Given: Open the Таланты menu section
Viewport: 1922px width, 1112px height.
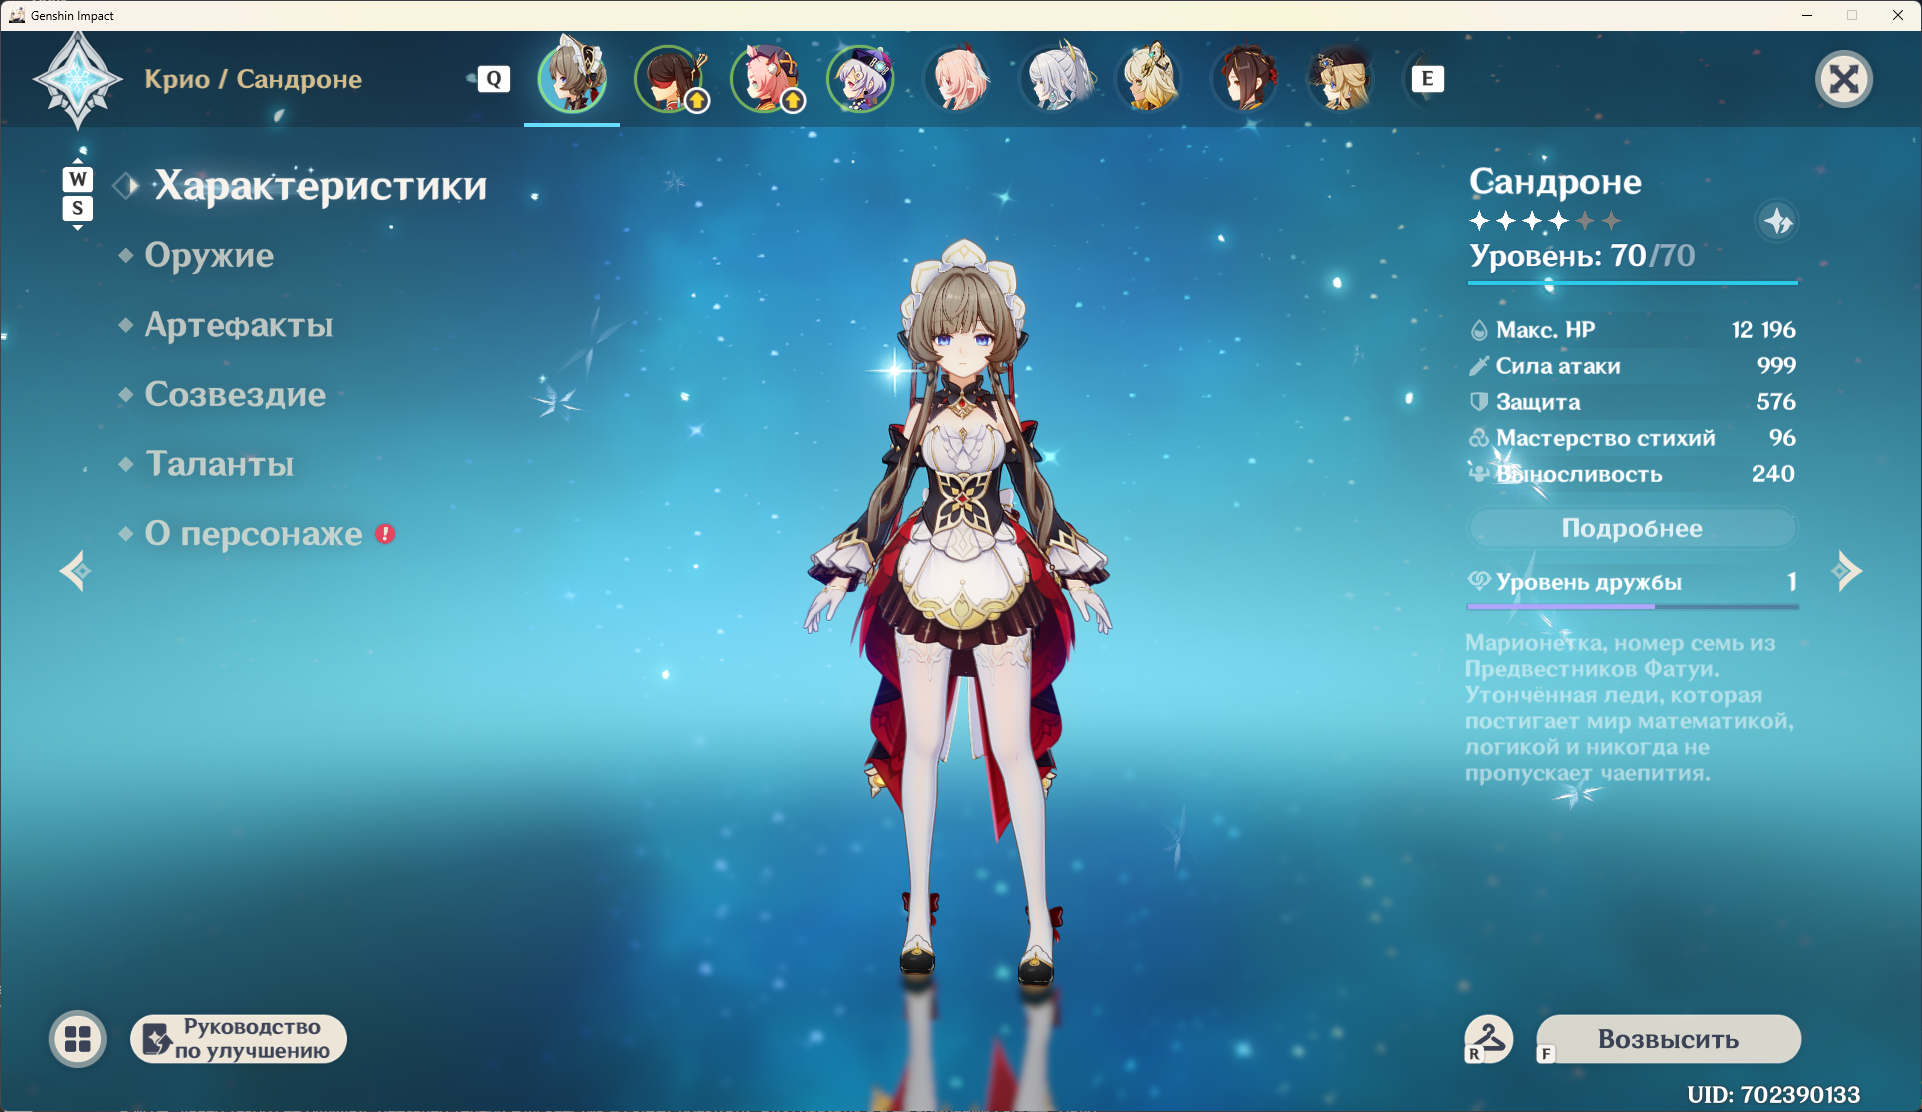Looking at the screenshot, I should click(220, 464).
